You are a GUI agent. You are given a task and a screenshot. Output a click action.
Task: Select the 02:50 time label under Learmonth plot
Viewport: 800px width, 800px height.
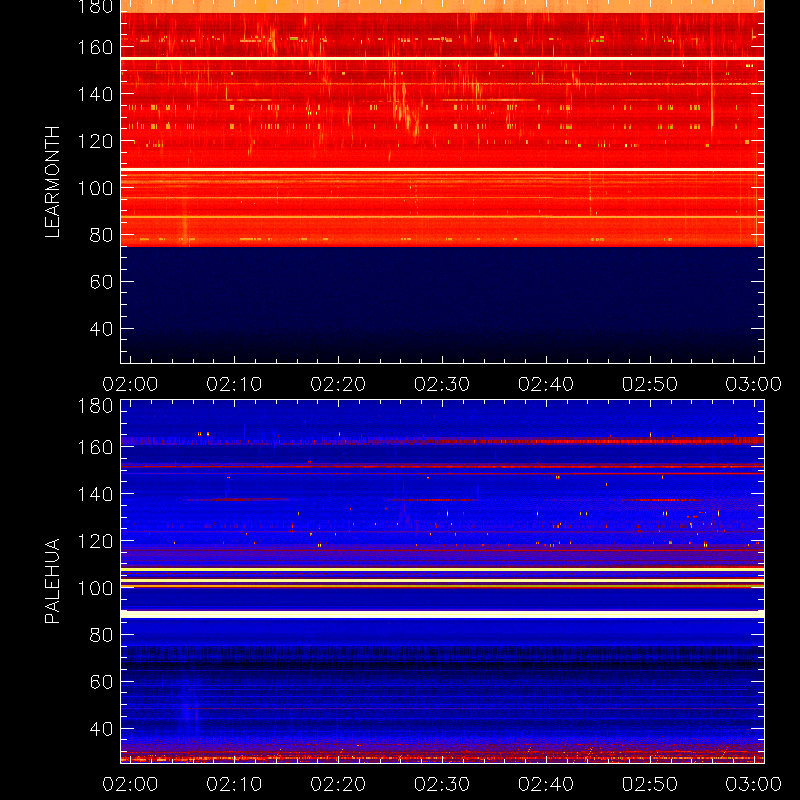650,384
